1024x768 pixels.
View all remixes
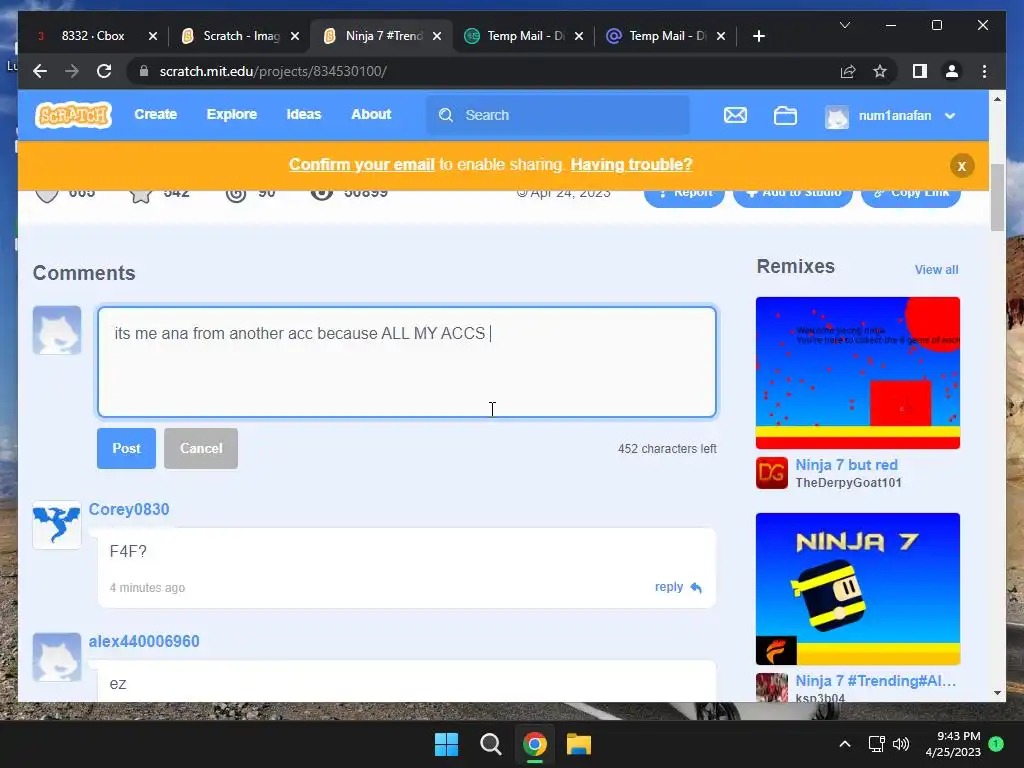[x=936, y=270]
